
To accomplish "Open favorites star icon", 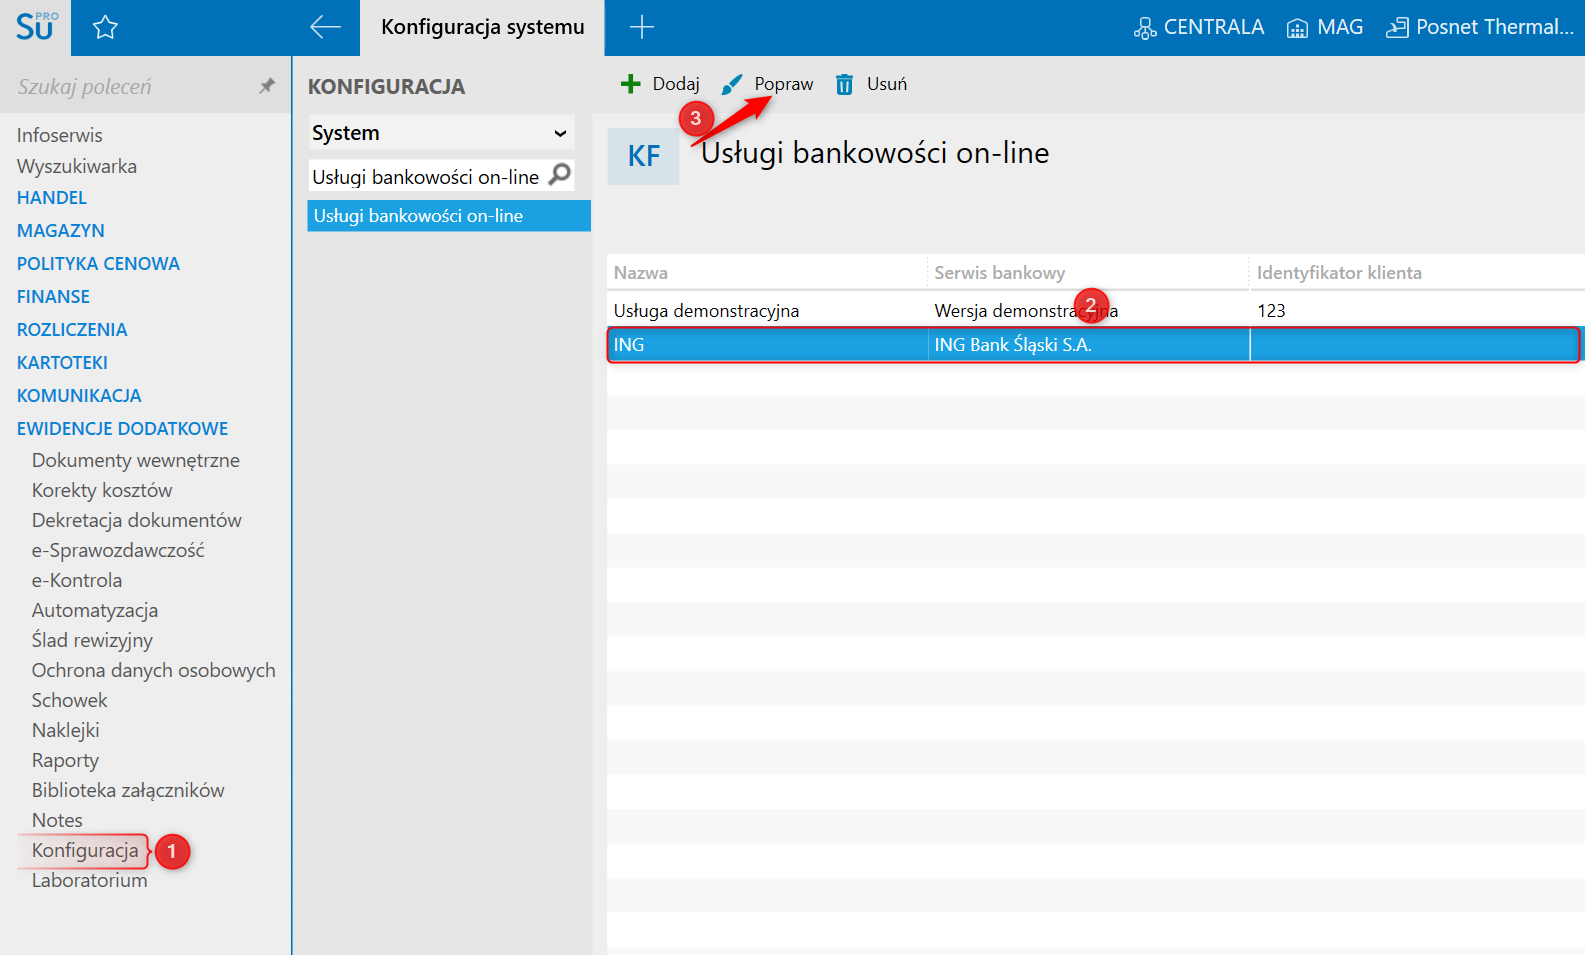I will [105, 27].
